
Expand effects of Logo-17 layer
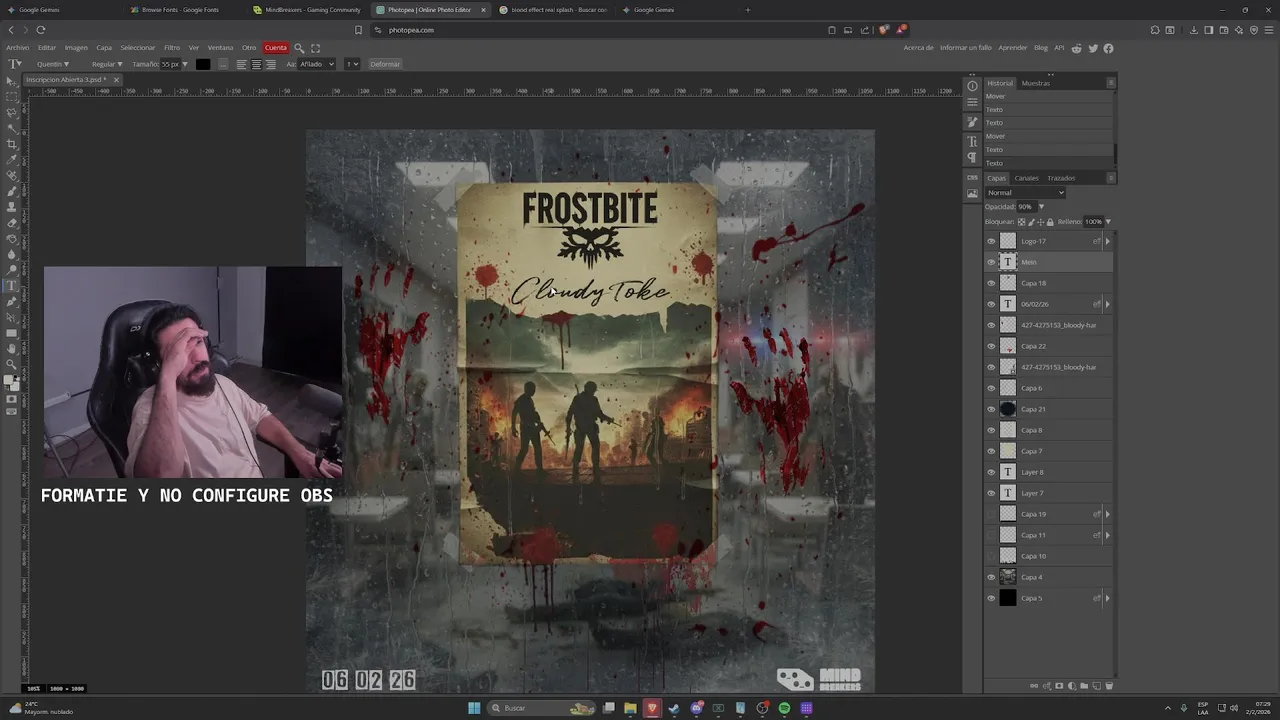click(1107, 241)
